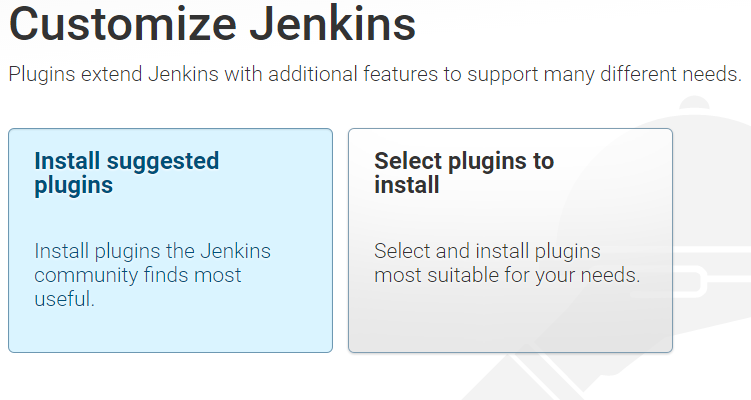
Task: Click the word "Customize" in the heading
Action: click(x=118, y=25)
